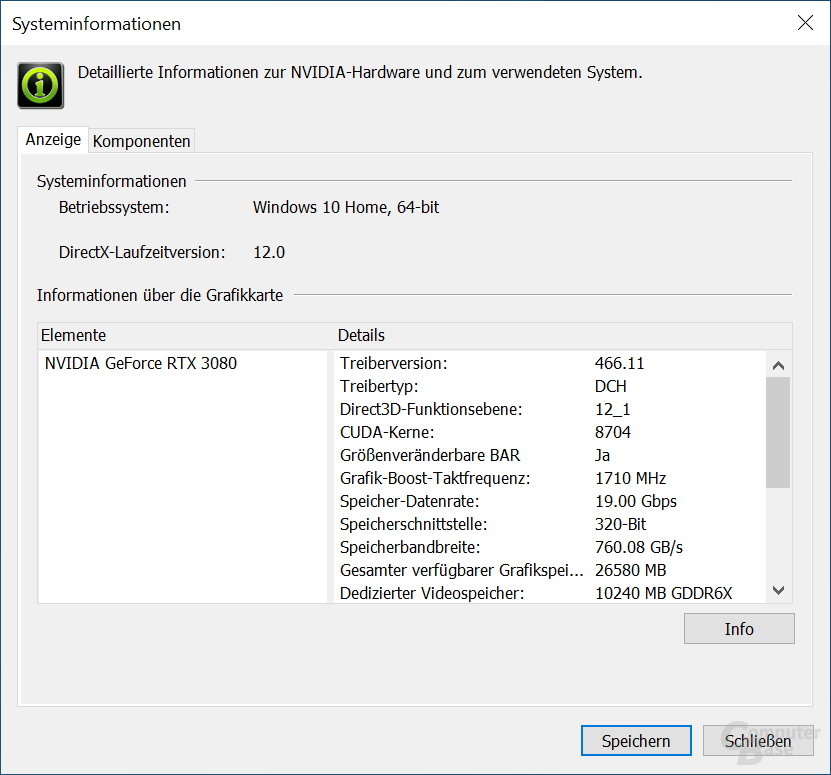Click the 26580 MB value
The height and width of the screenshot is (775, 831).
tap(631, 570)
